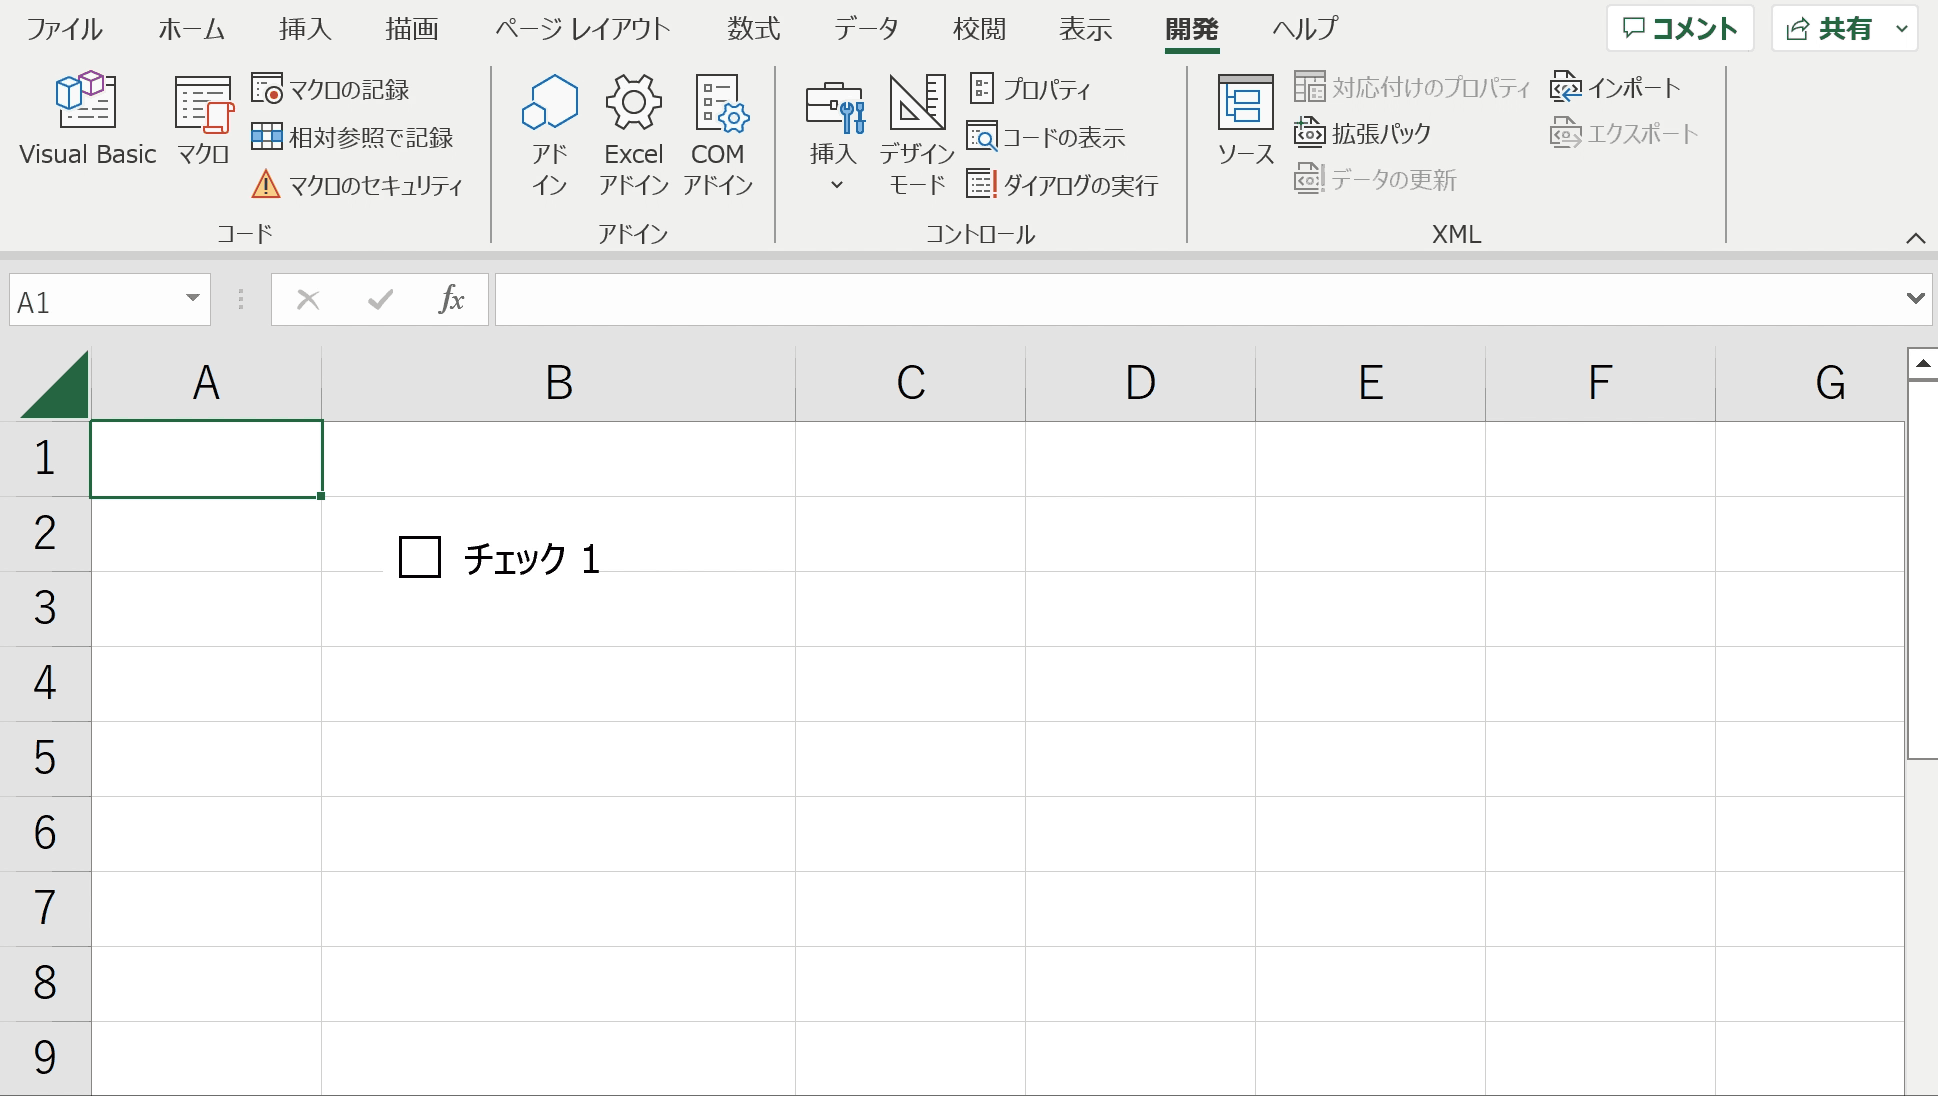Tick the チェック 1 checkbox
Screen dimensions: 1938x1096
point(420,557)
